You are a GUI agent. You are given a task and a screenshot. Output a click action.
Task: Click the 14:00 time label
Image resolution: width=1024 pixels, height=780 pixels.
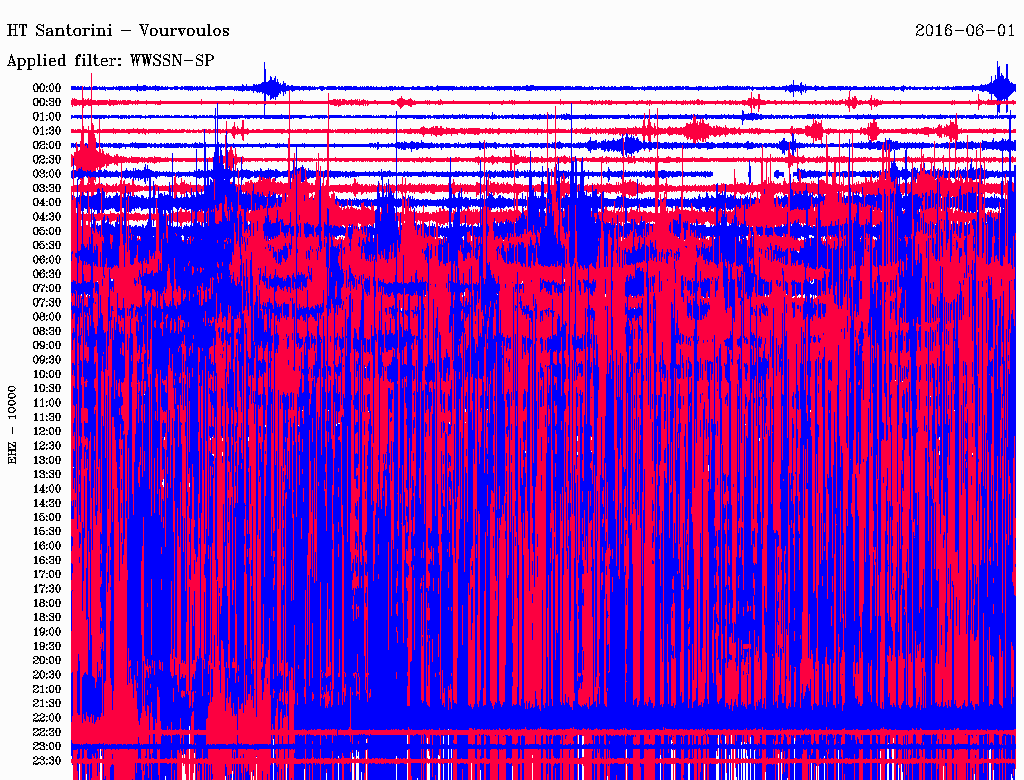click(x=47, y=489)
